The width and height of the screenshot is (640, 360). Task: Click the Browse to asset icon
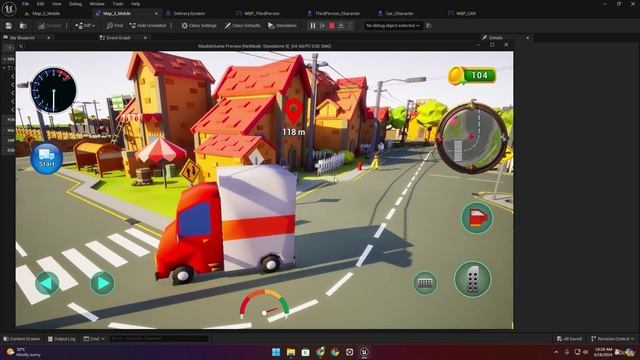coord(23,26)
